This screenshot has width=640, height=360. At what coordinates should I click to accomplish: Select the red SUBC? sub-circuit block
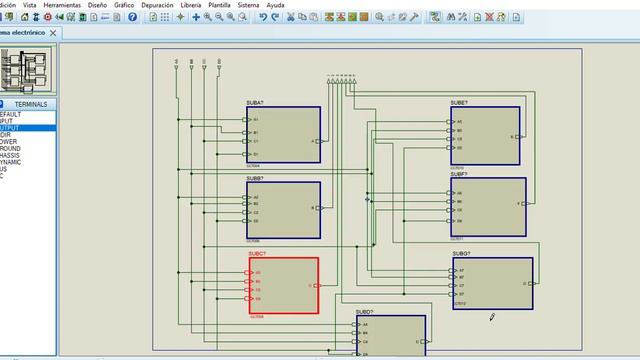tap(284, 285)
